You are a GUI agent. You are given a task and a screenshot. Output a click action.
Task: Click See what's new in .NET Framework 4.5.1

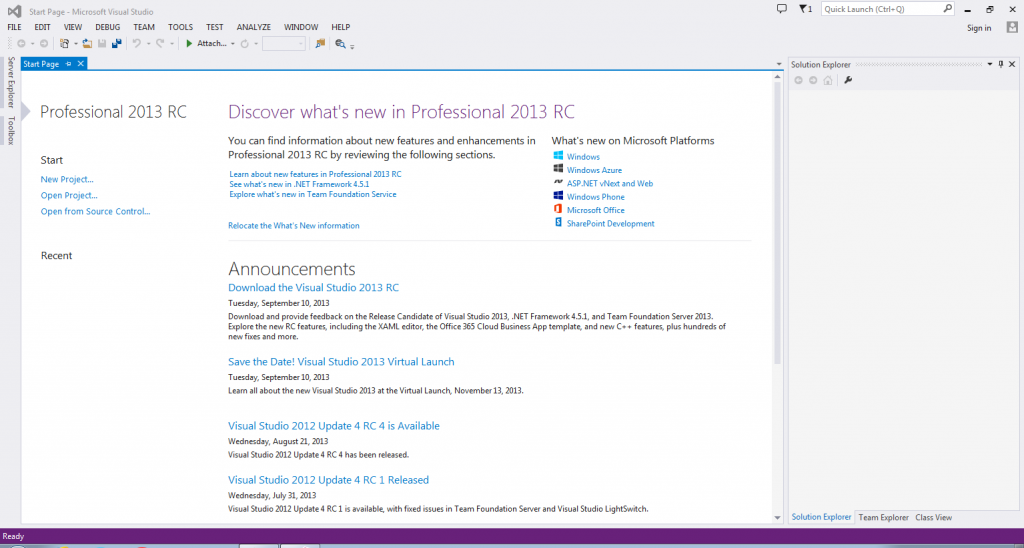[298, 184]
